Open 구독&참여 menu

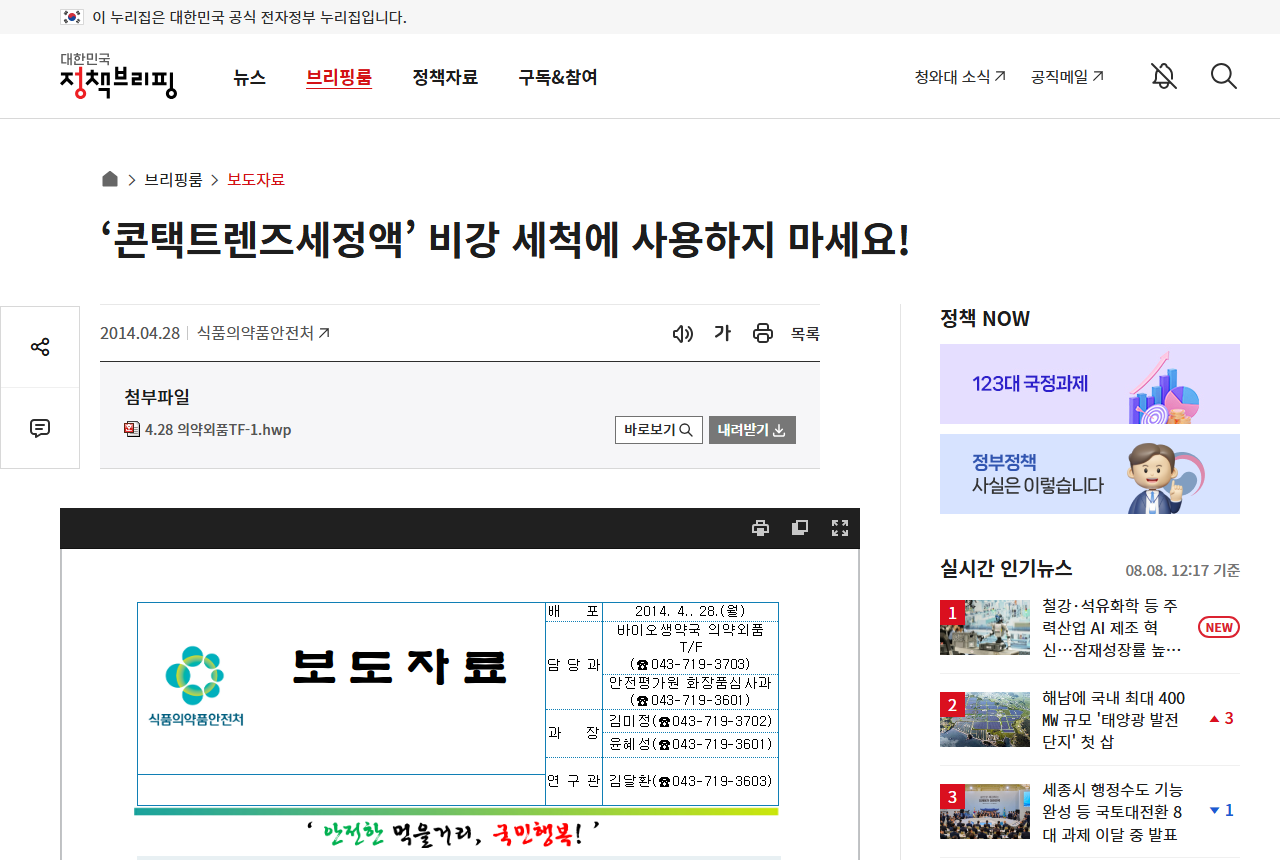tap(558, 77)
